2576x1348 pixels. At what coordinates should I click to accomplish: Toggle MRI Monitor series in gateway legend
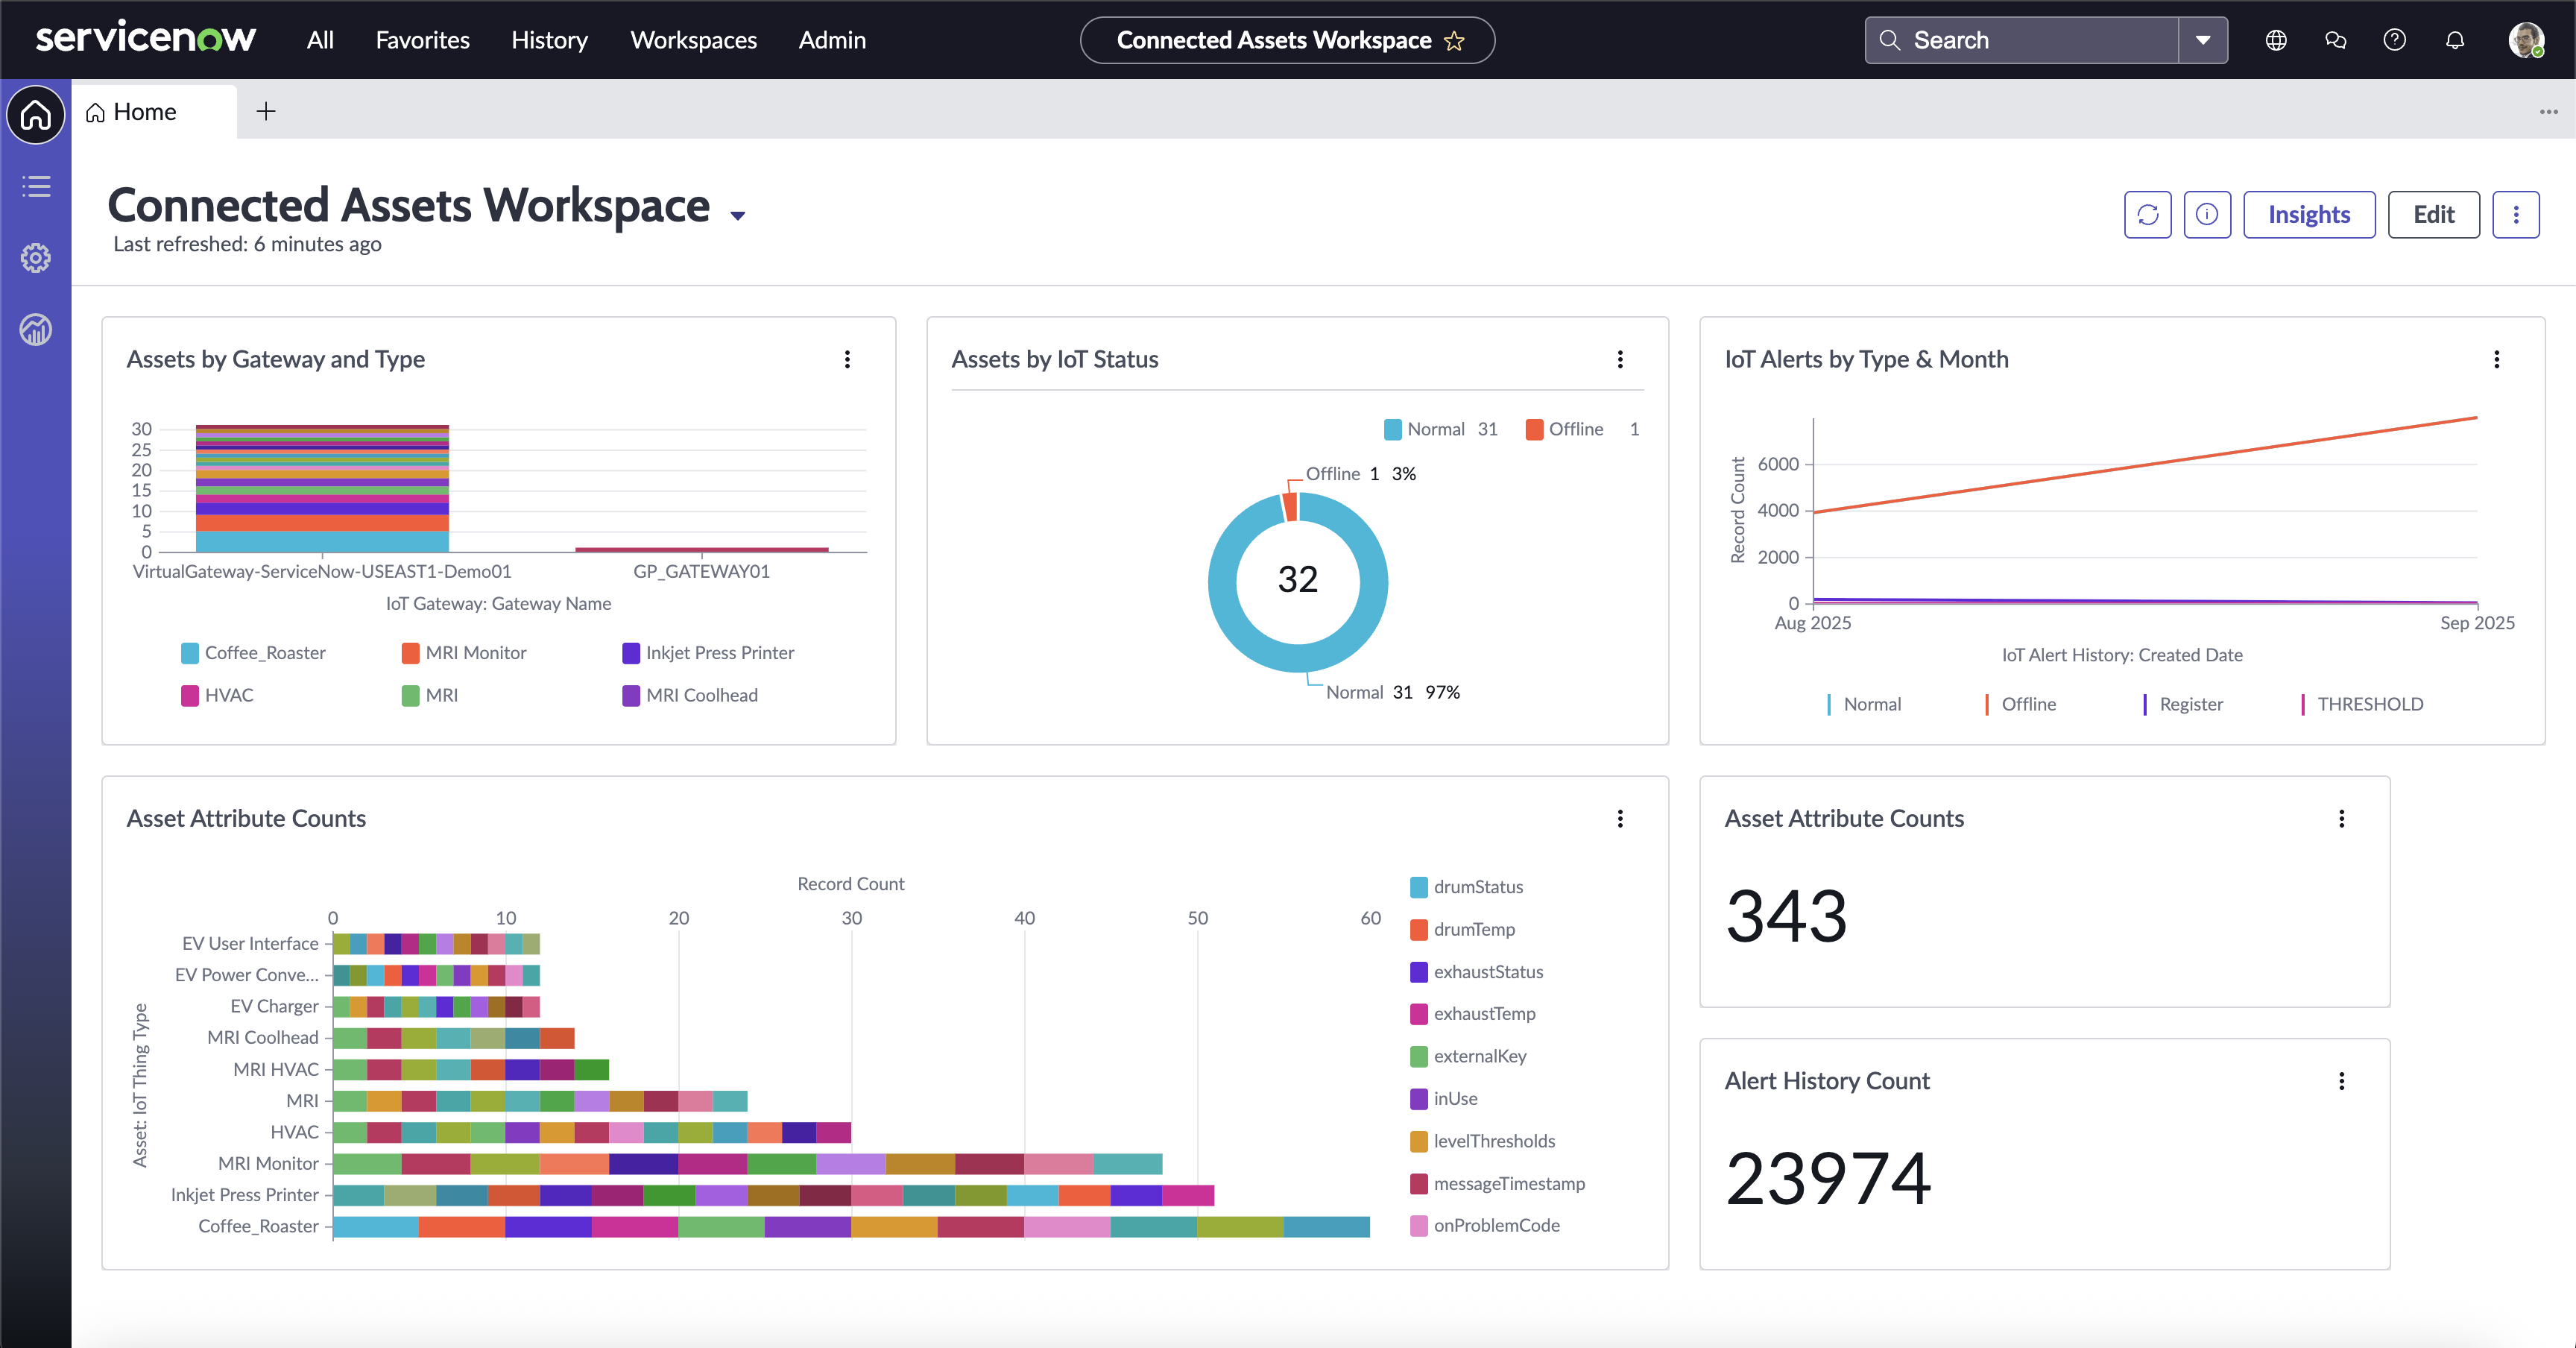click(x=464, y=653)
